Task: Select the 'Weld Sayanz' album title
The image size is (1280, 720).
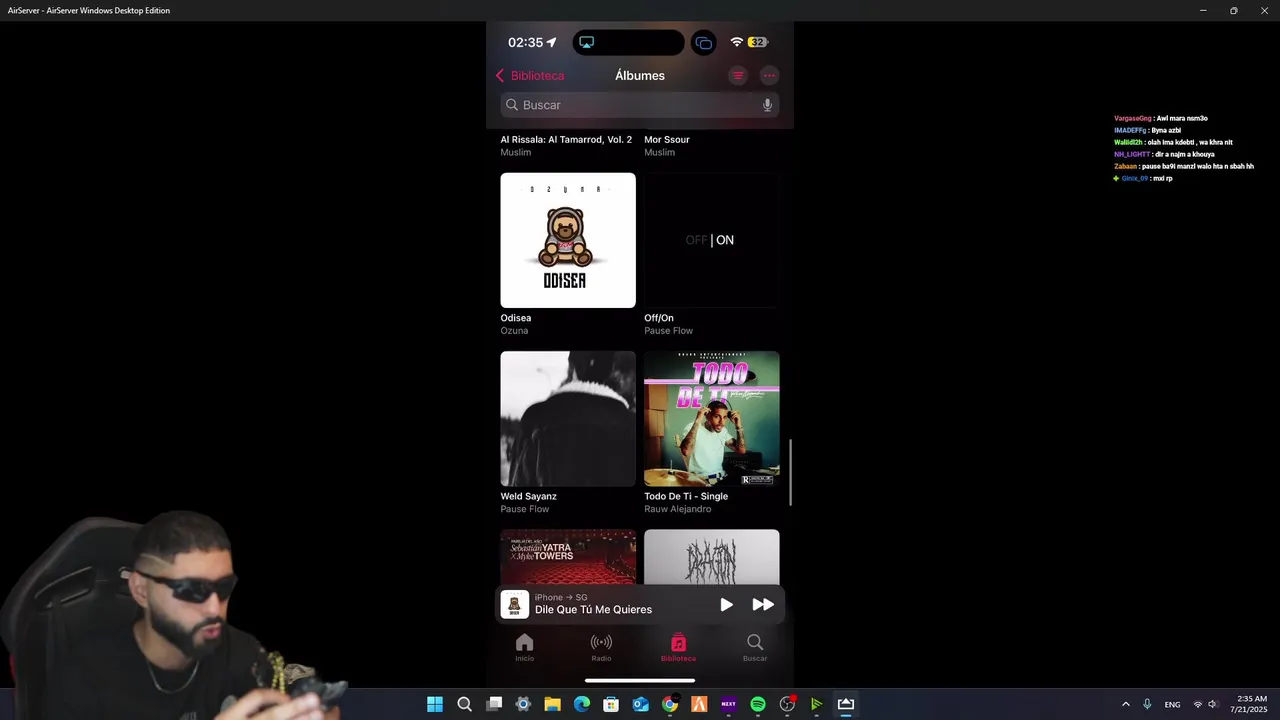Action: pyautogui.click(x=529, y=496)
